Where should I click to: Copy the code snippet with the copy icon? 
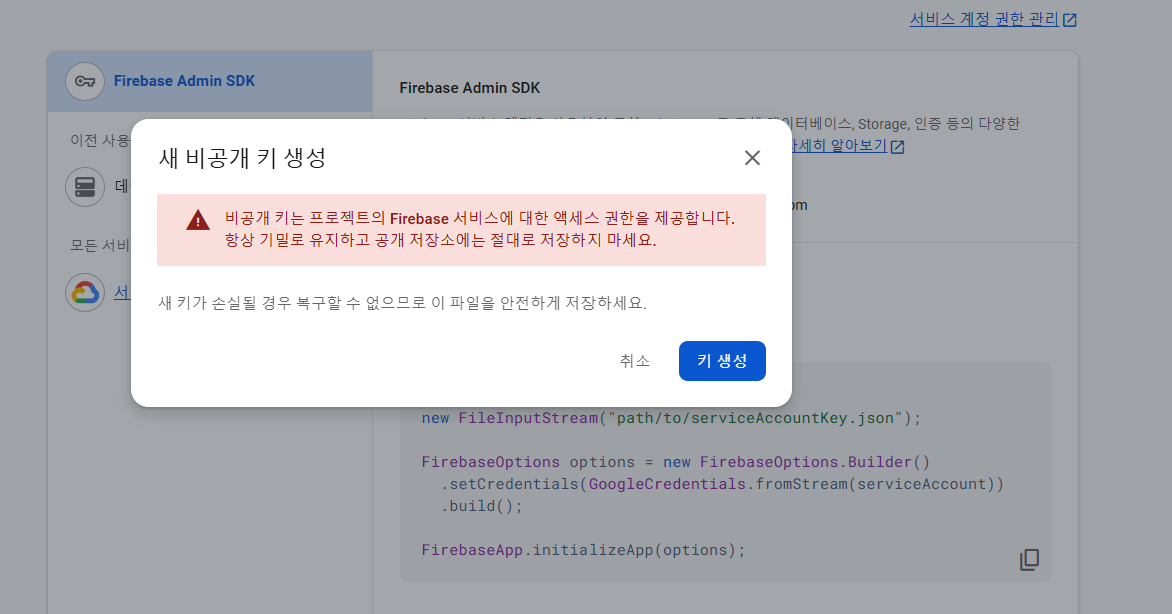point(1029,559)
